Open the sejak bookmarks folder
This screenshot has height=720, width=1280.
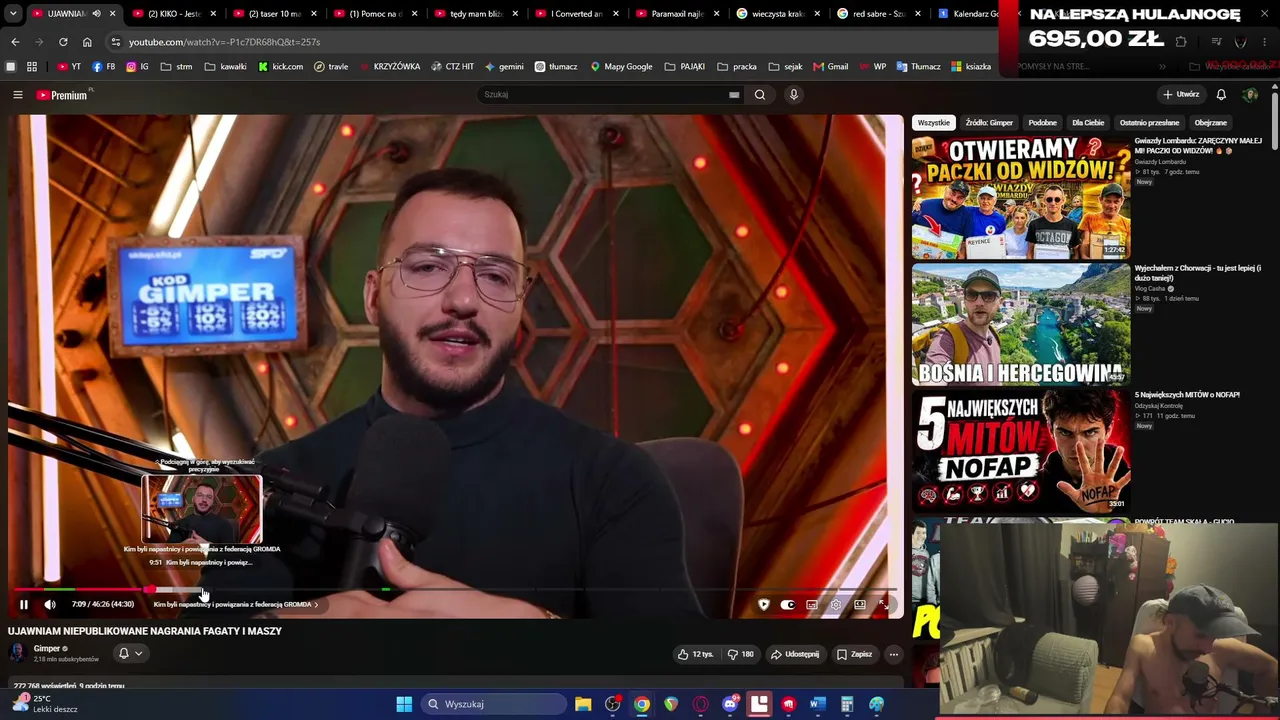(x=785, y=67)
